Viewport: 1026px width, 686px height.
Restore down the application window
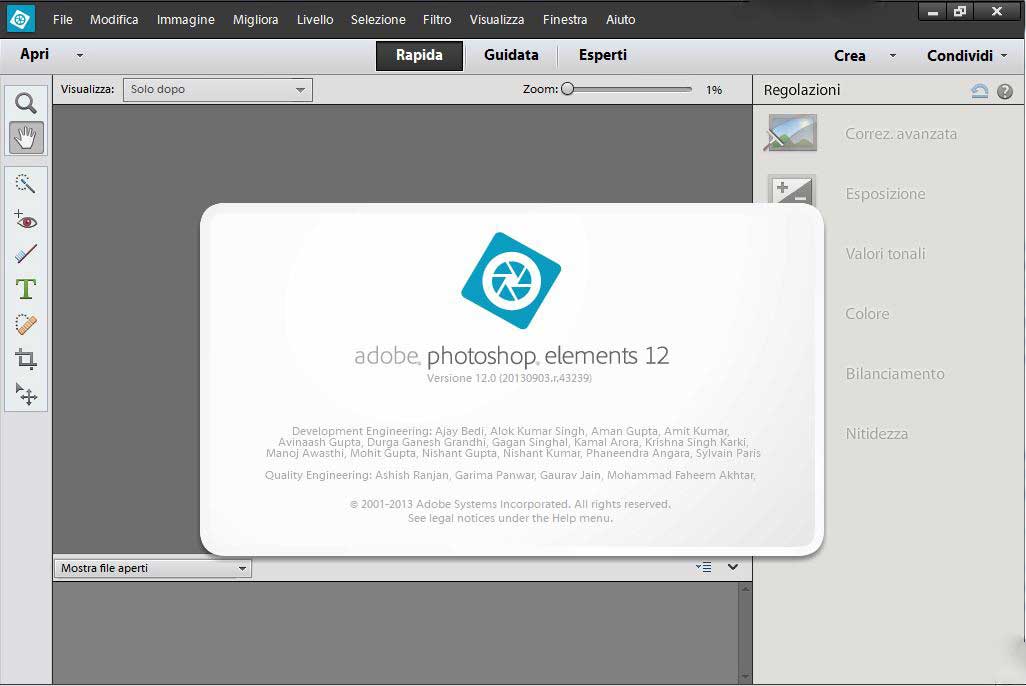960,12
